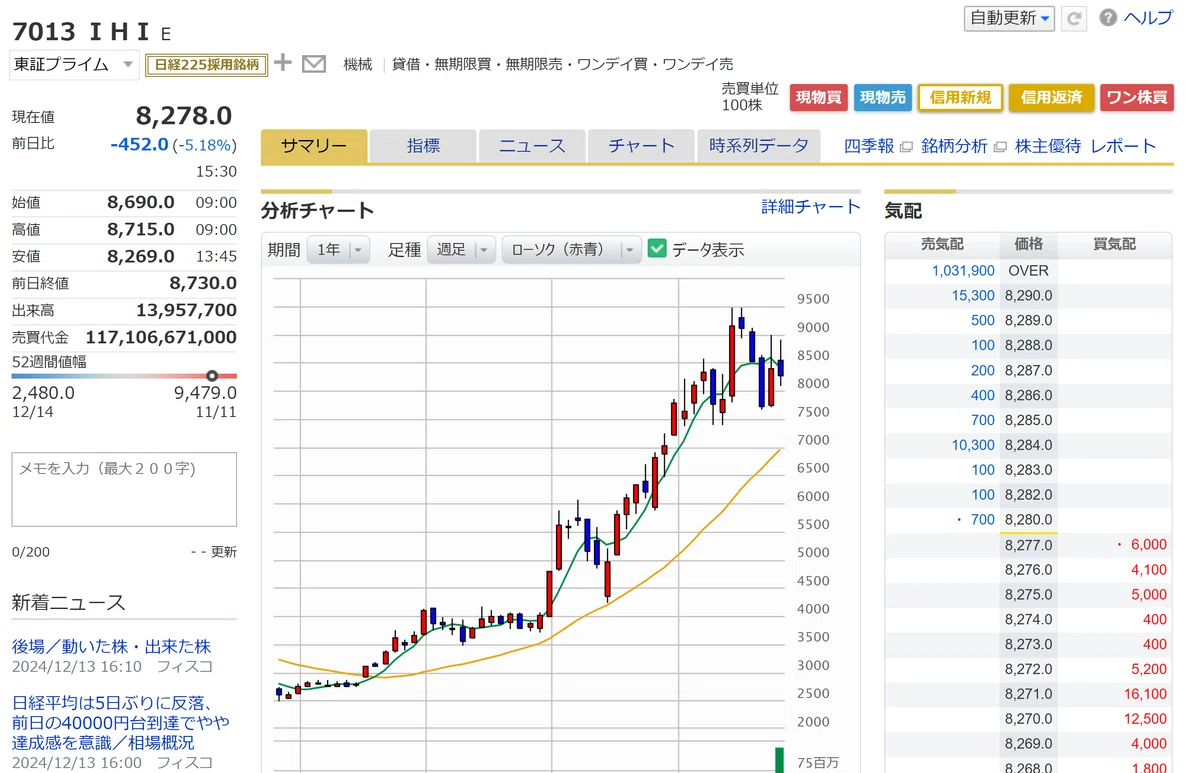Viewport: 1200px width, 773px height.
Task: Click the memo 更新 button
Action: click(214, 552)
